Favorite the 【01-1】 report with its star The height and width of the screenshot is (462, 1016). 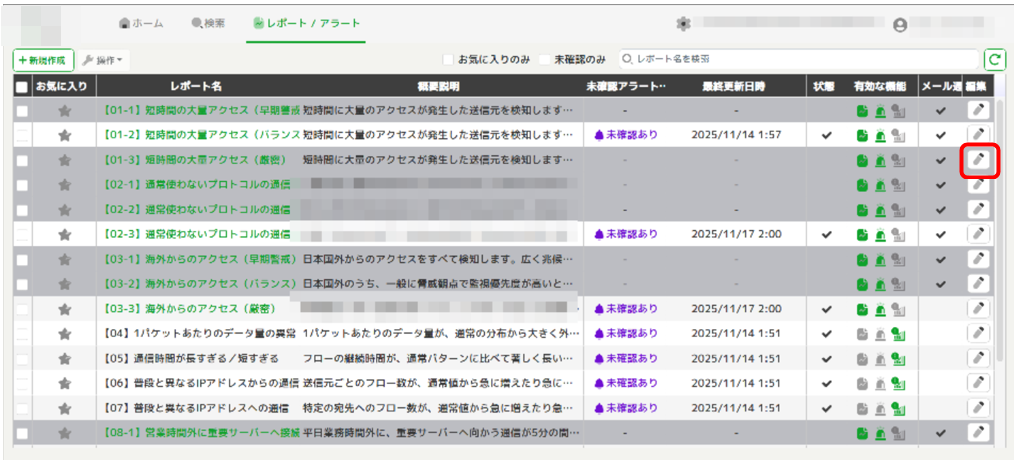pos(64,111)
